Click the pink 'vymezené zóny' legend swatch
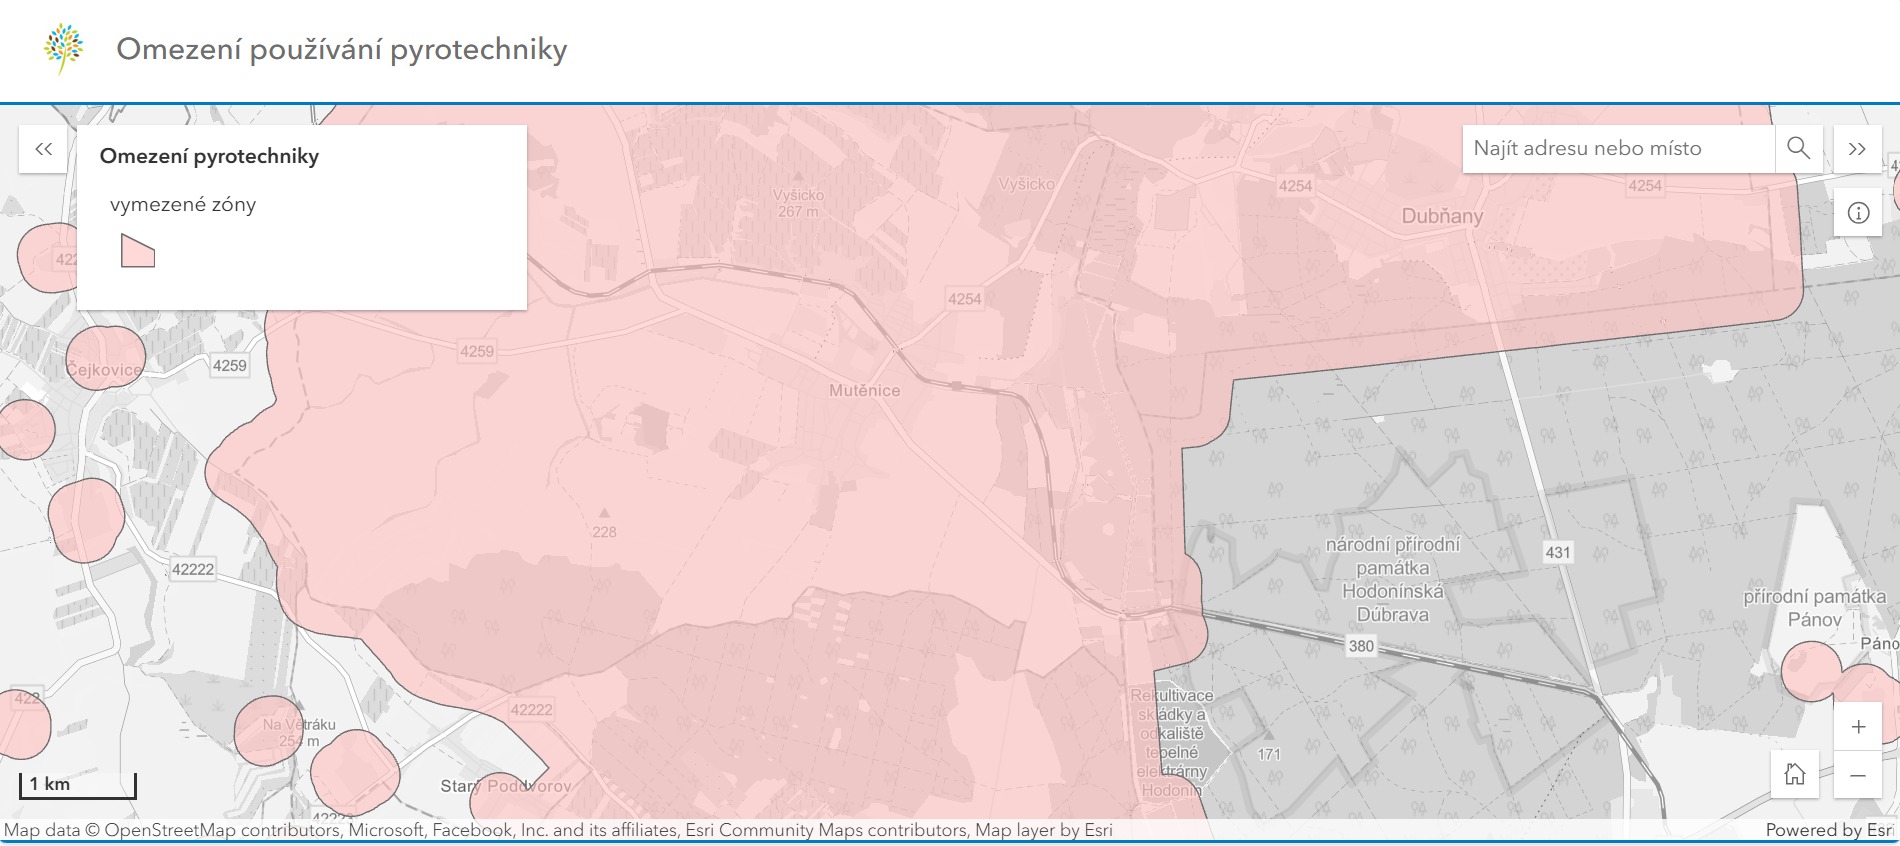The height and width of the screenshot is (846, 1900). [x=137, y=251]
